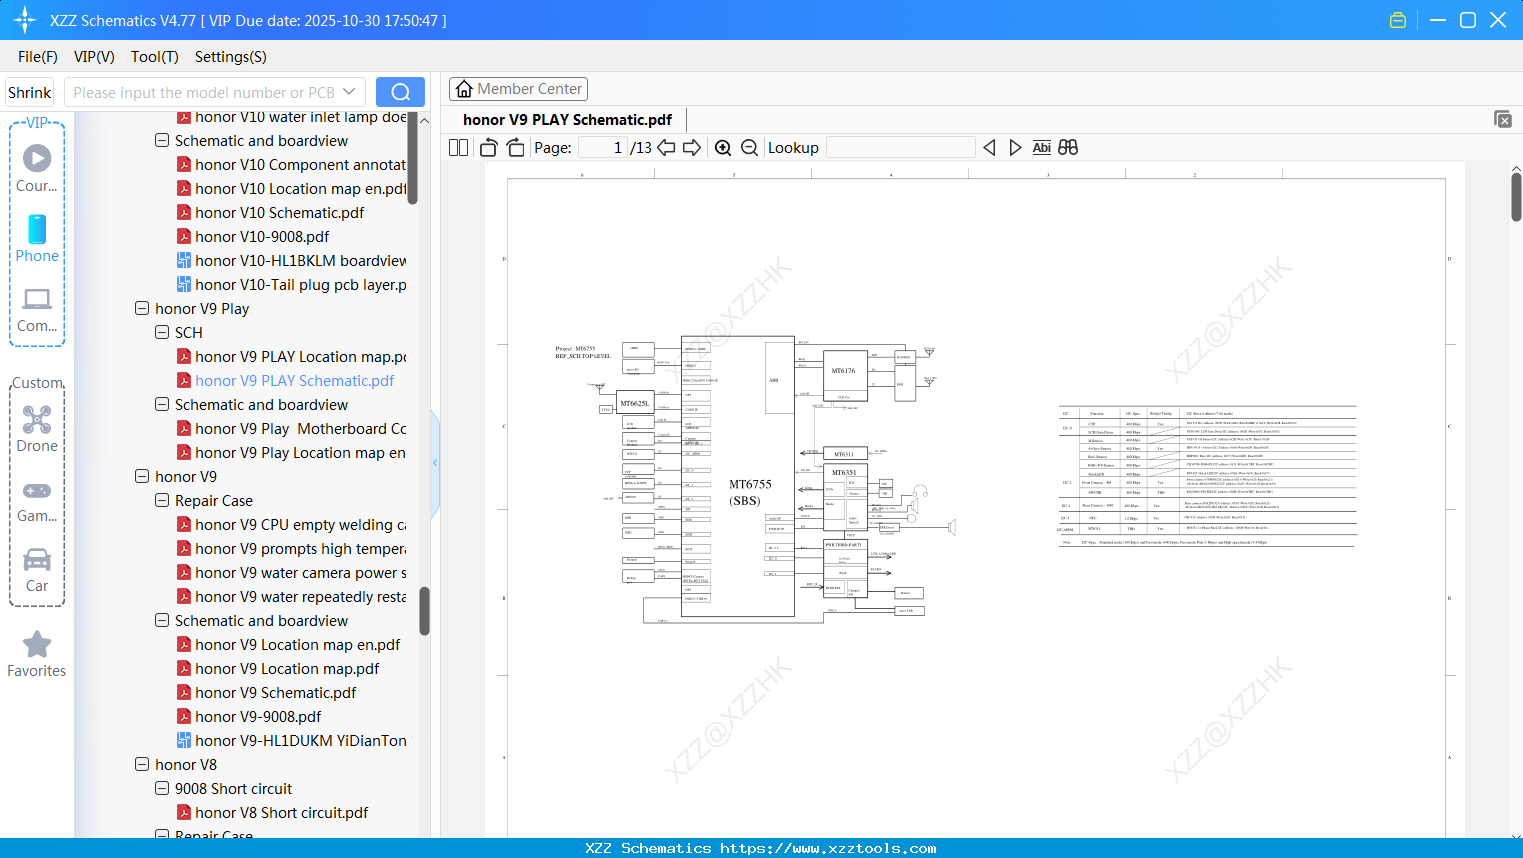Open honor V9-HL1DUKM YiDianTong file
This screenshot has height=858, width=1523.
click(x=291, y=741)
